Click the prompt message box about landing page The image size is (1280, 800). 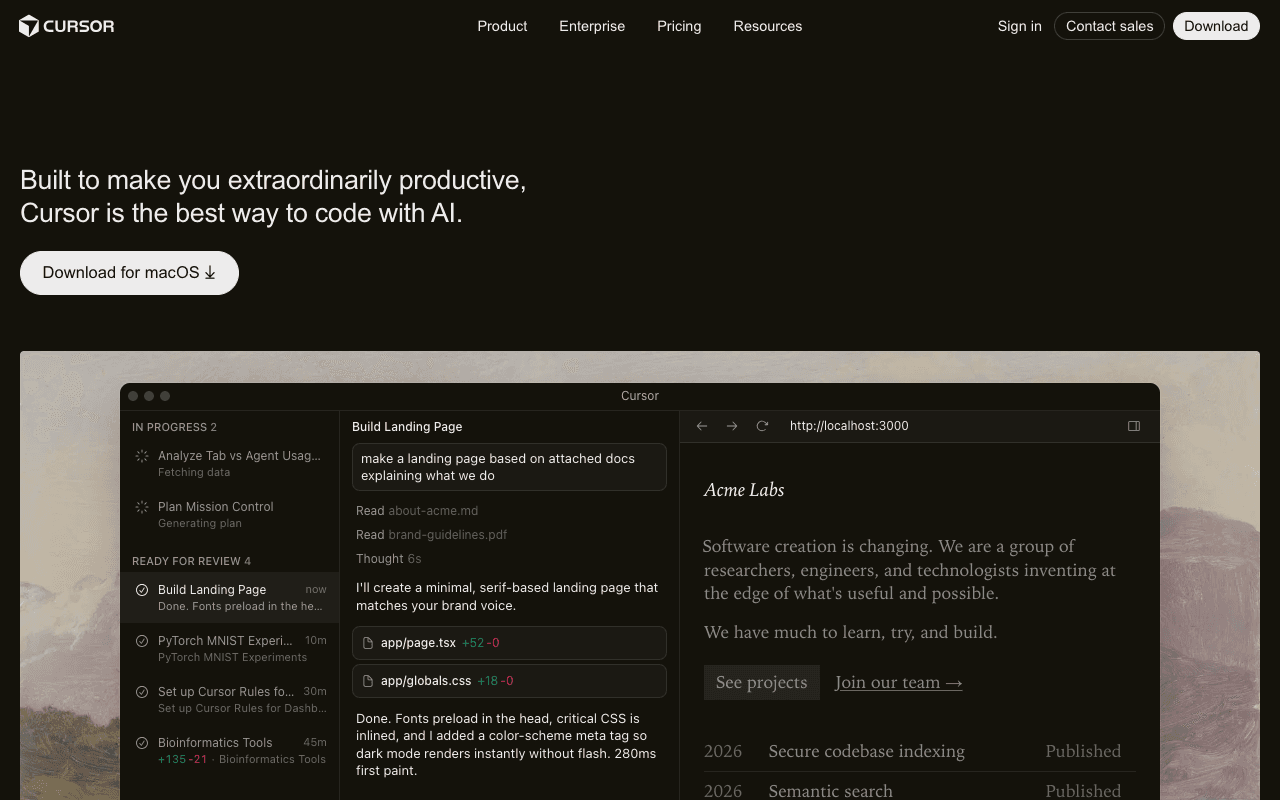(x=509, y=467)
